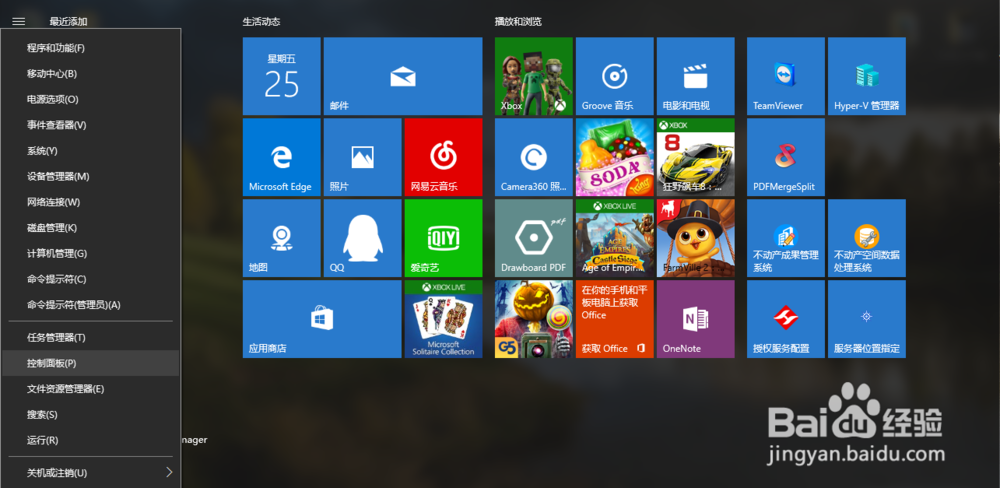Open the 应用商店 store tile
This screenshot has height=488, width=1000.
pos(322,319)
